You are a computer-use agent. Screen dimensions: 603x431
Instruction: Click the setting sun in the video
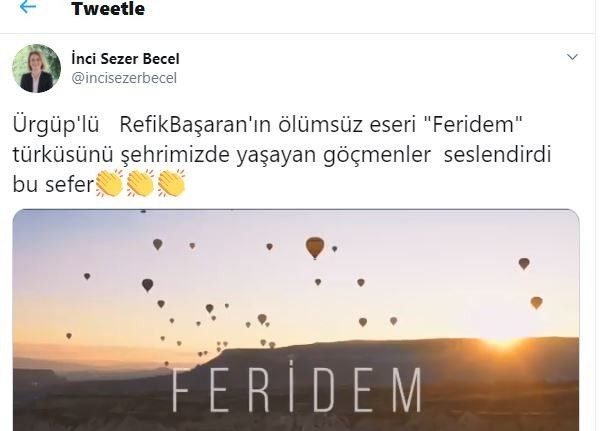point(503,340)
